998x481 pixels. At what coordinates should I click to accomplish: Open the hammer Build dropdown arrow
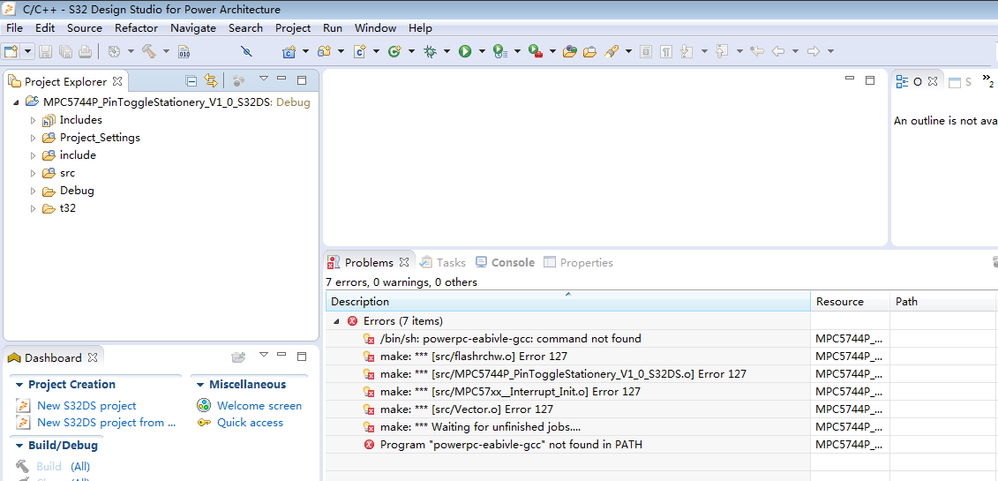coord(166,52)
